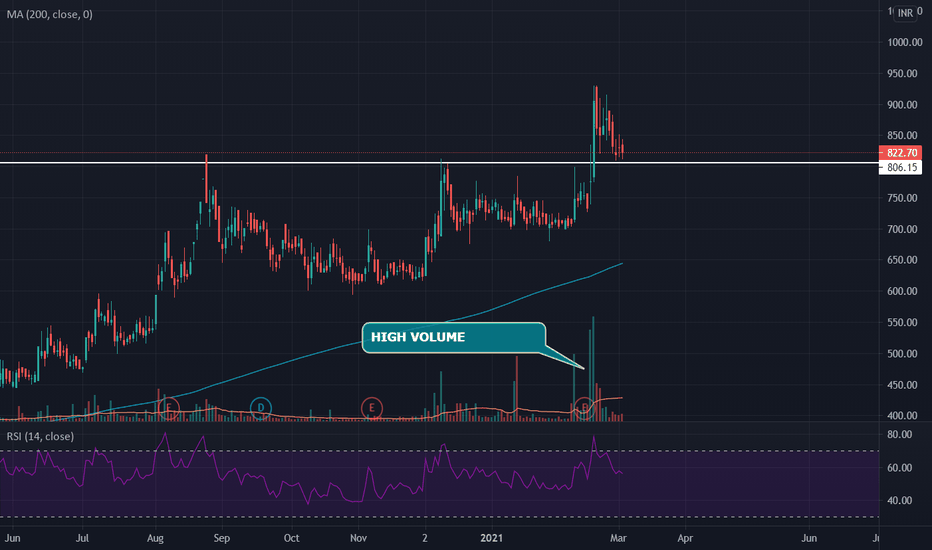The width and height of the screenshot is (932, 550).
Task: Select the MA (200, close, 0) indicator label
Action: [x=49, y=14]
